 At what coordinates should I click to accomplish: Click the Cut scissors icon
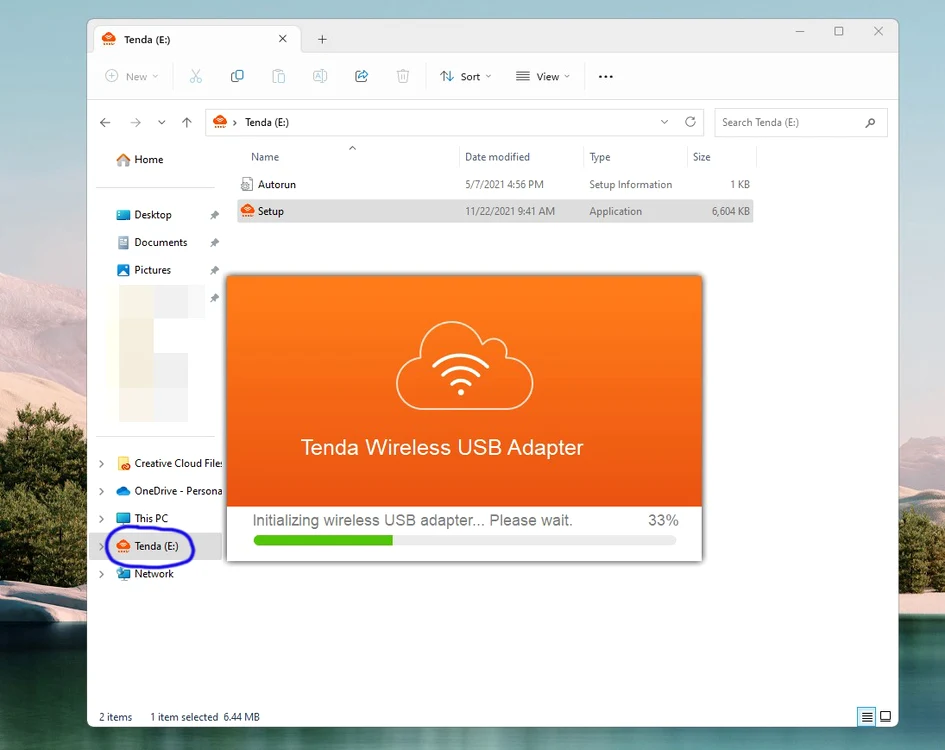[195, 76]
